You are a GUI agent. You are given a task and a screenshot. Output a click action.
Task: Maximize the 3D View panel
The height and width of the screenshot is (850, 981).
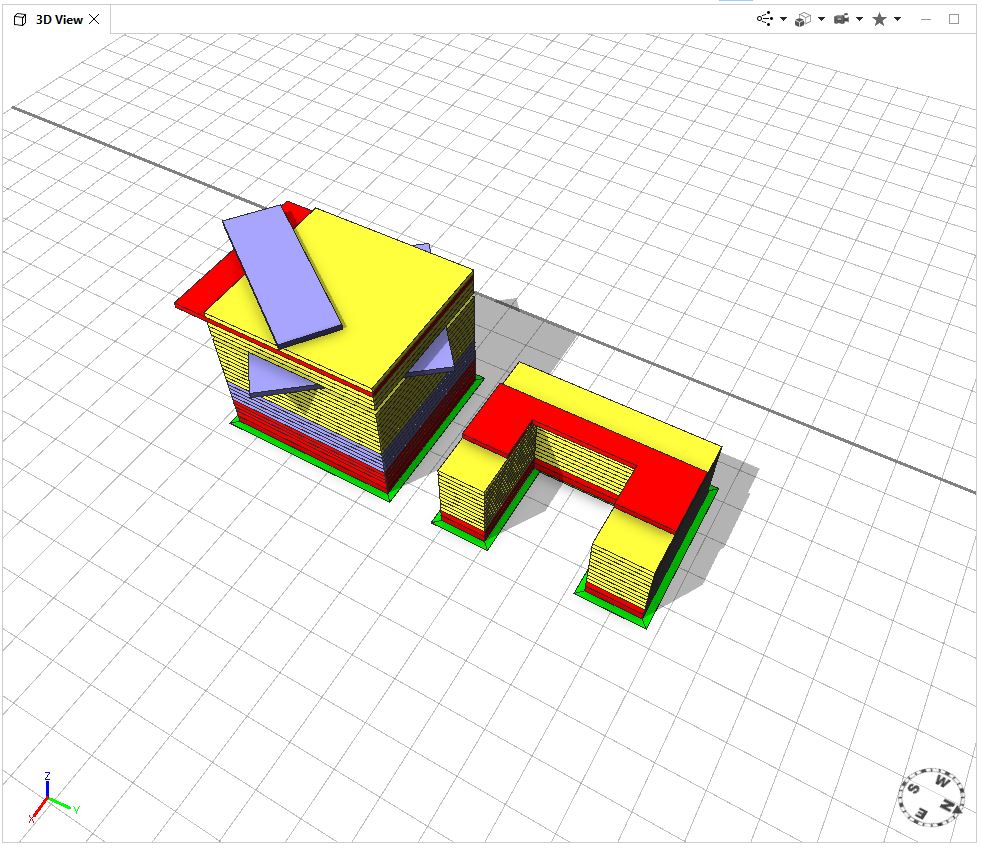[954, 19]
